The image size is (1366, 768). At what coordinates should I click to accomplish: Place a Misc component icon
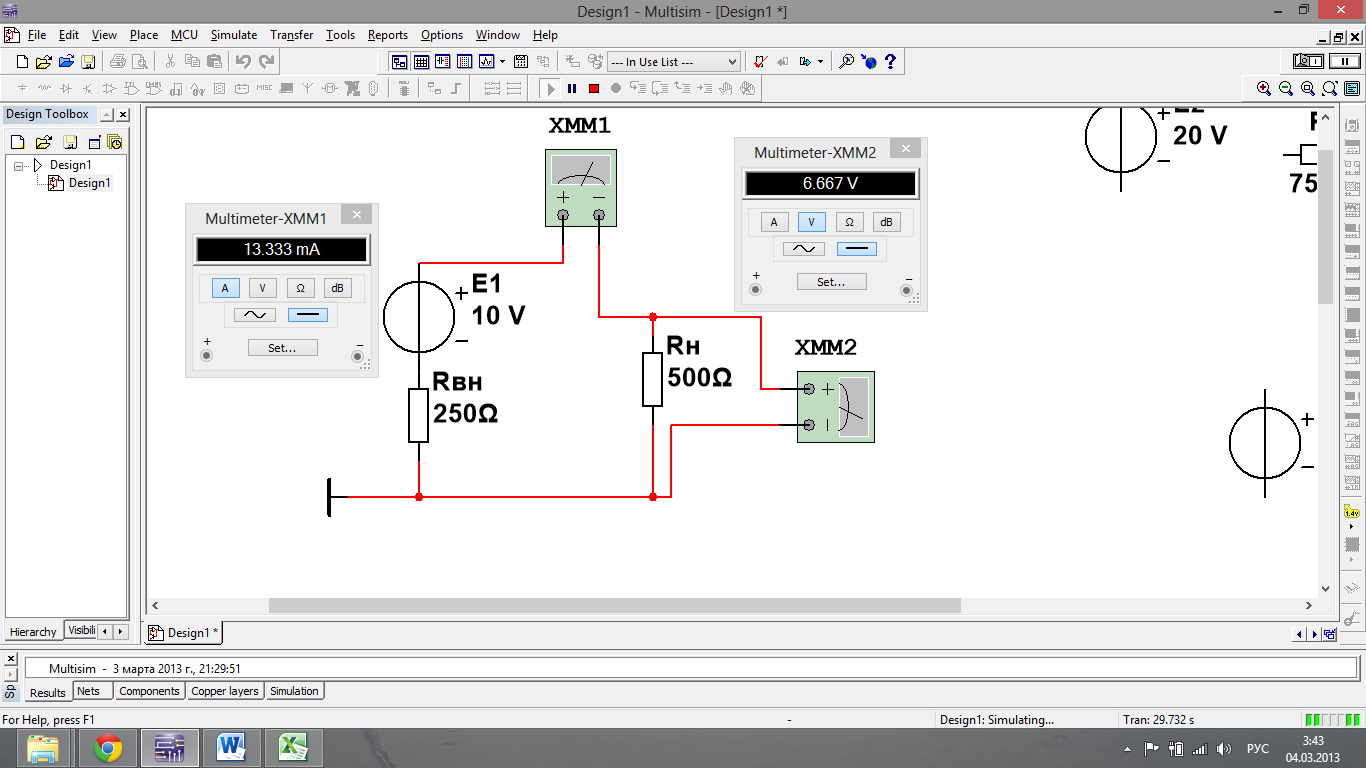pos(264,88)
